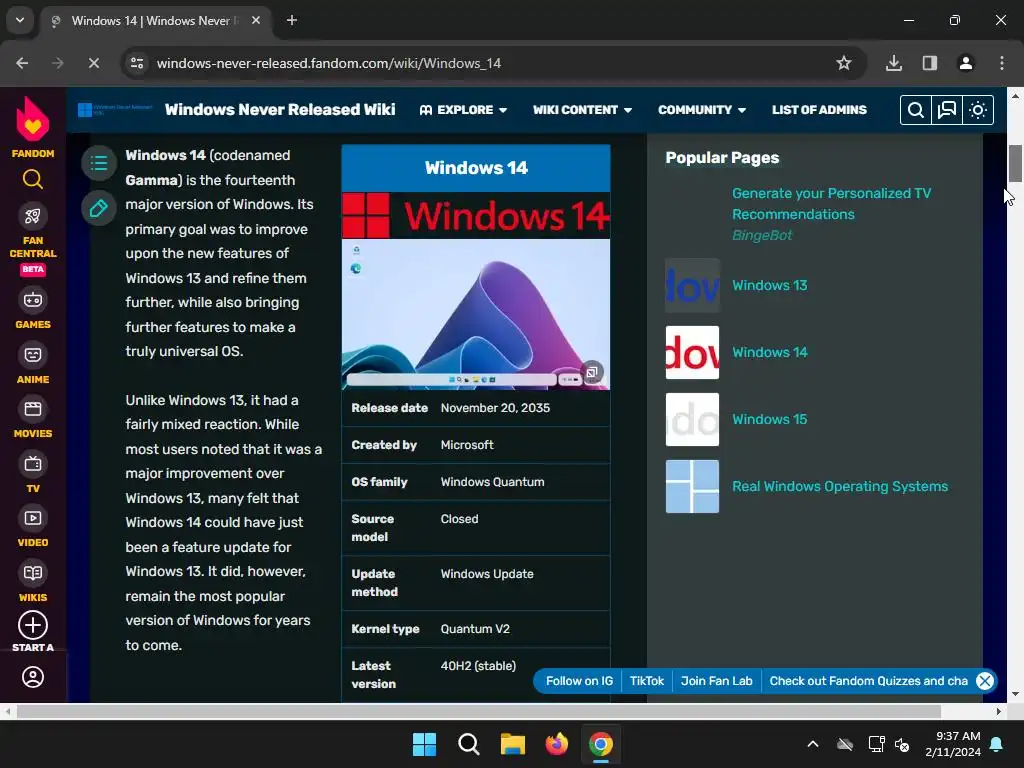Expand the Wiki Content menu

tap(582, 110)
